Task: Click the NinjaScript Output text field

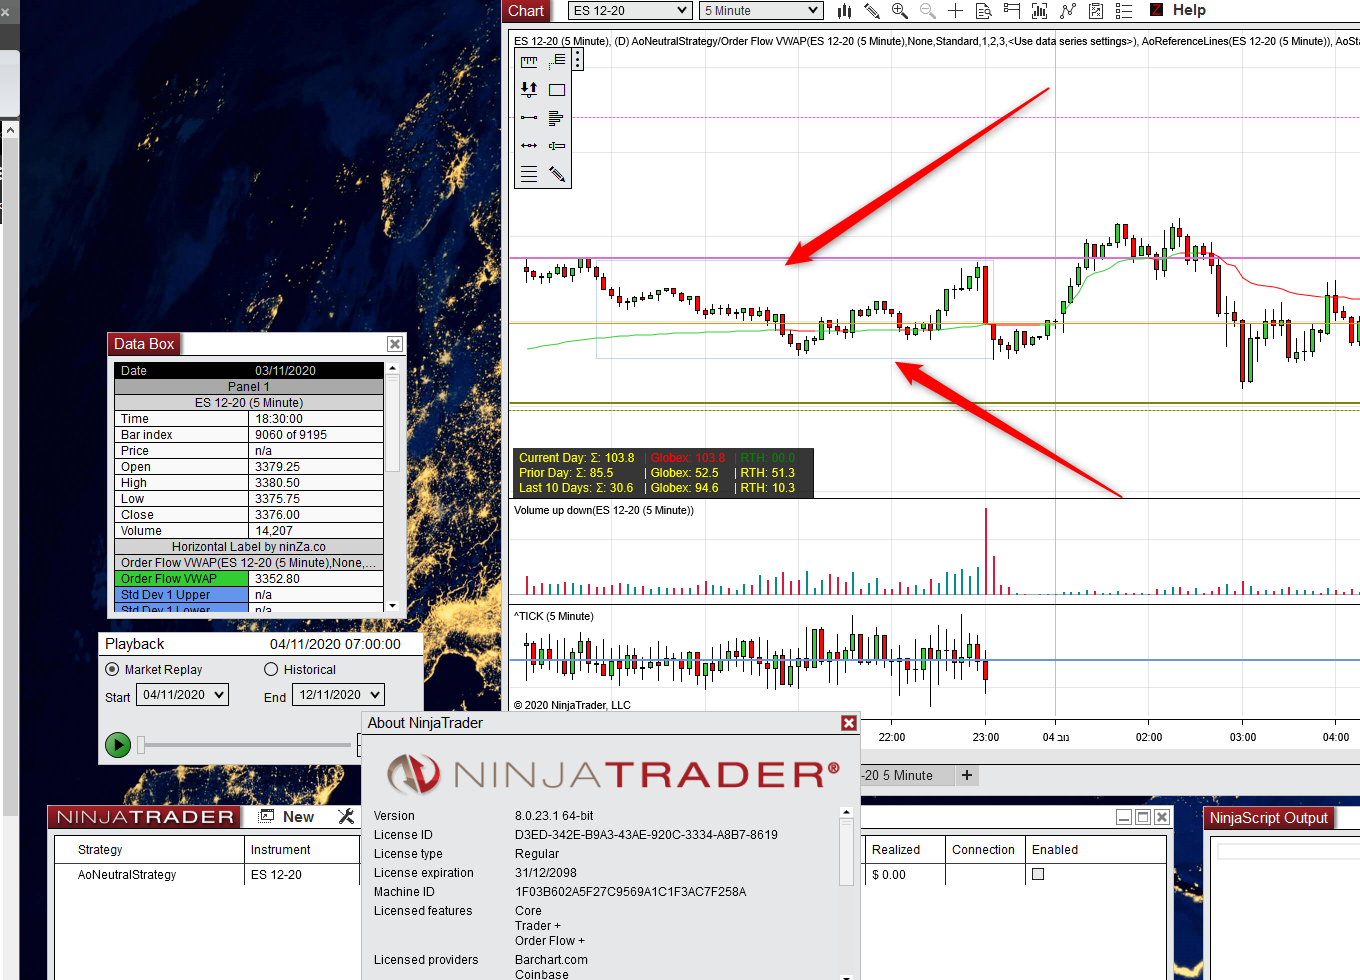Action: (1288, 851)
